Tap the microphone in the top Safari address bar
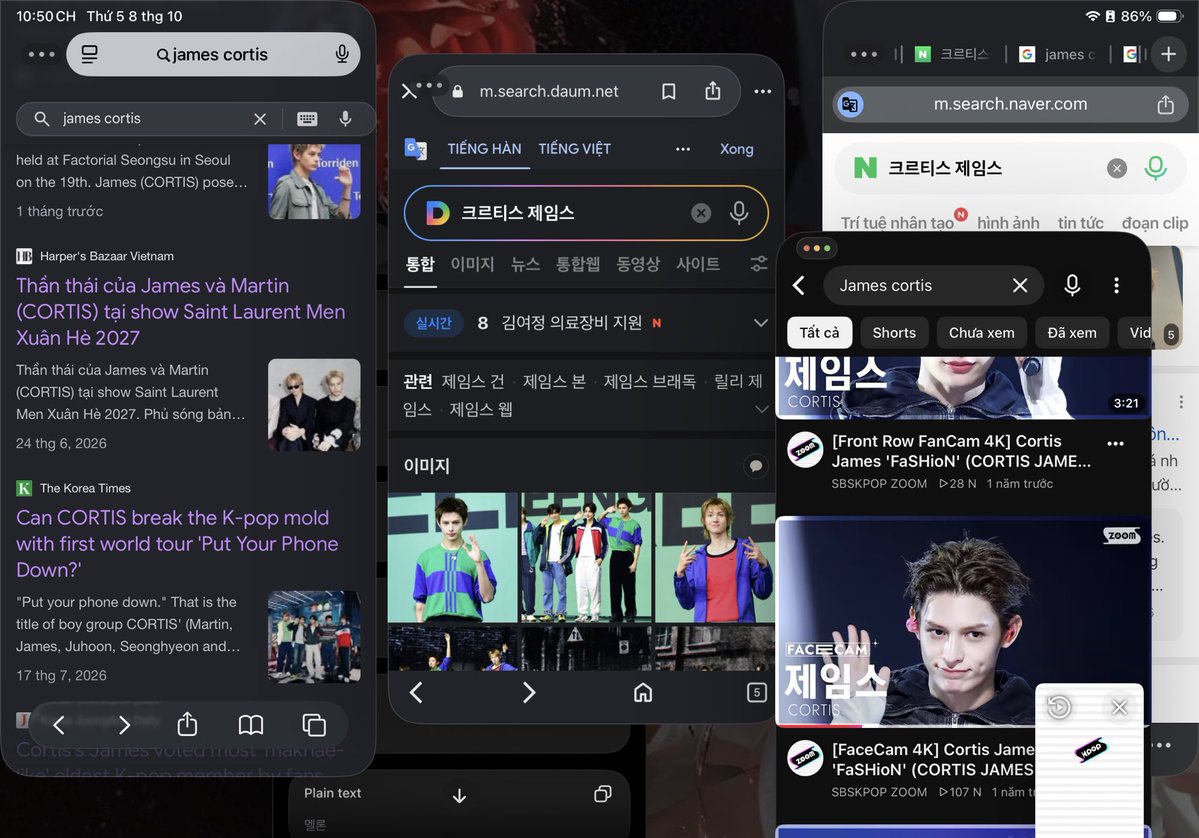The width and height of the screenshot is (1199, 838). click(342, 54)
